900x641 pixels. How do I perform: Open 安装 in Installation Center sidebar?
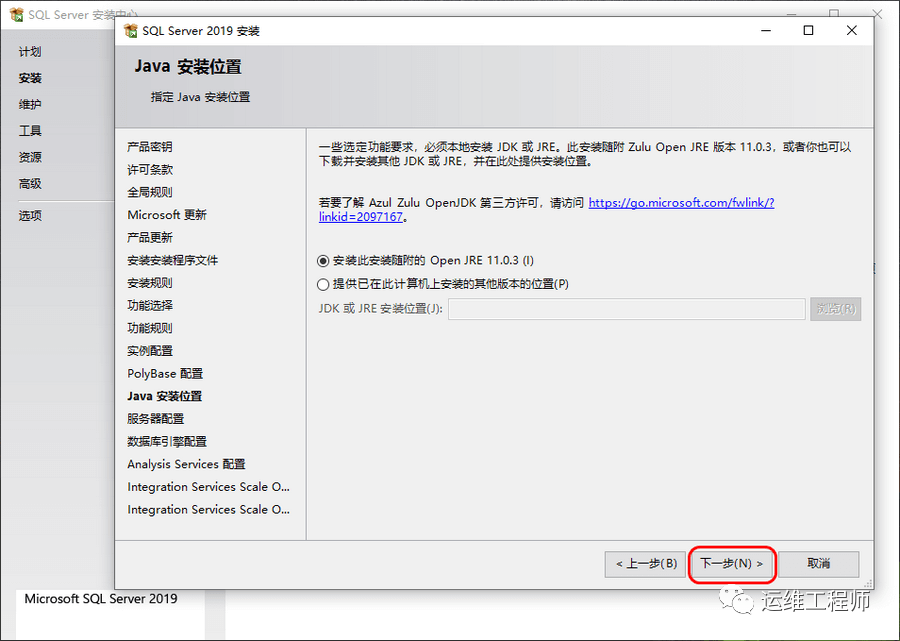[x=30, y=78]
